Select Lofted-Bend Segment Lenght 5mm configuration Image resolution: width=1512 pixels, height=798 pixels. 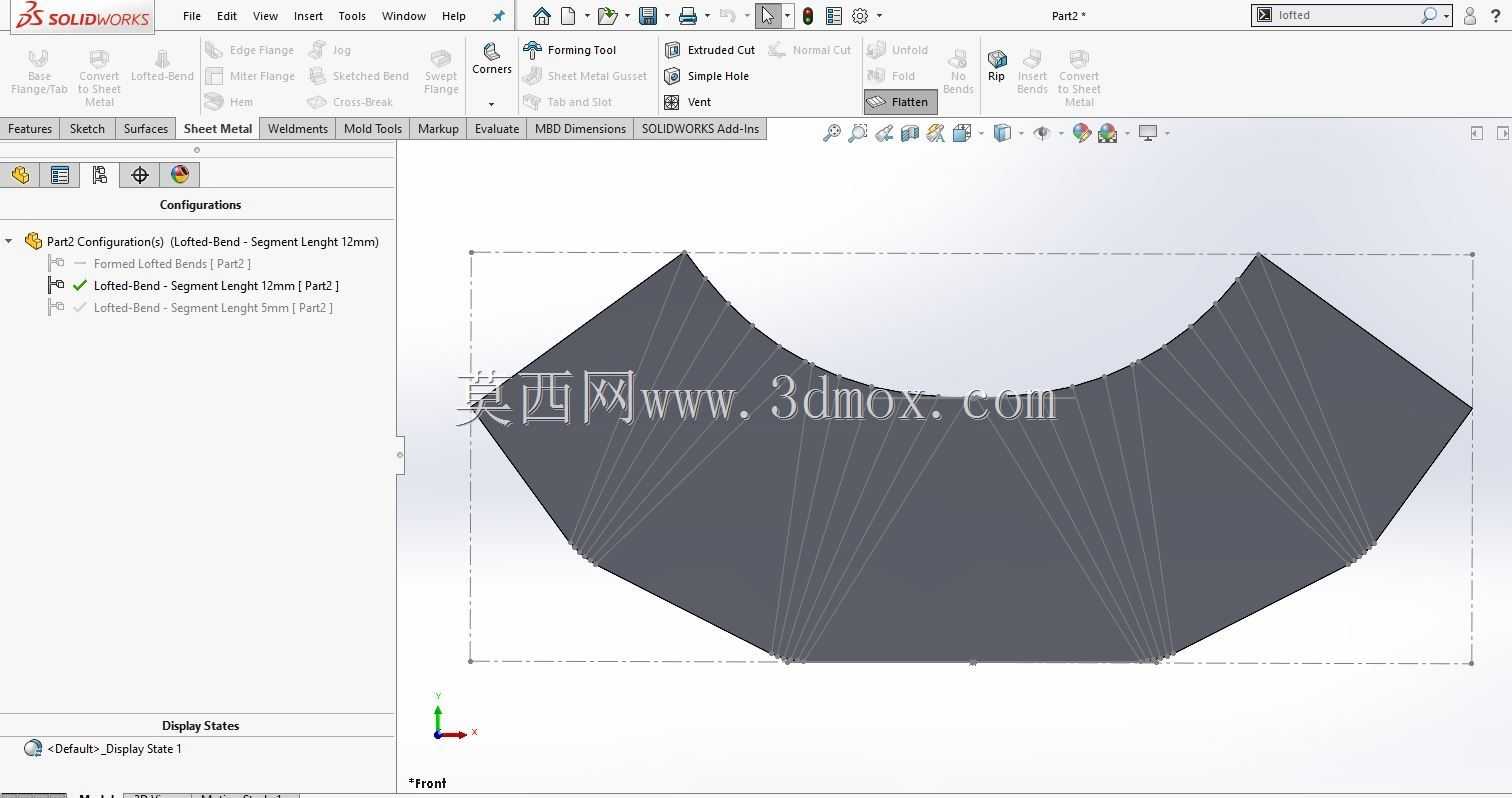(213, 308)
